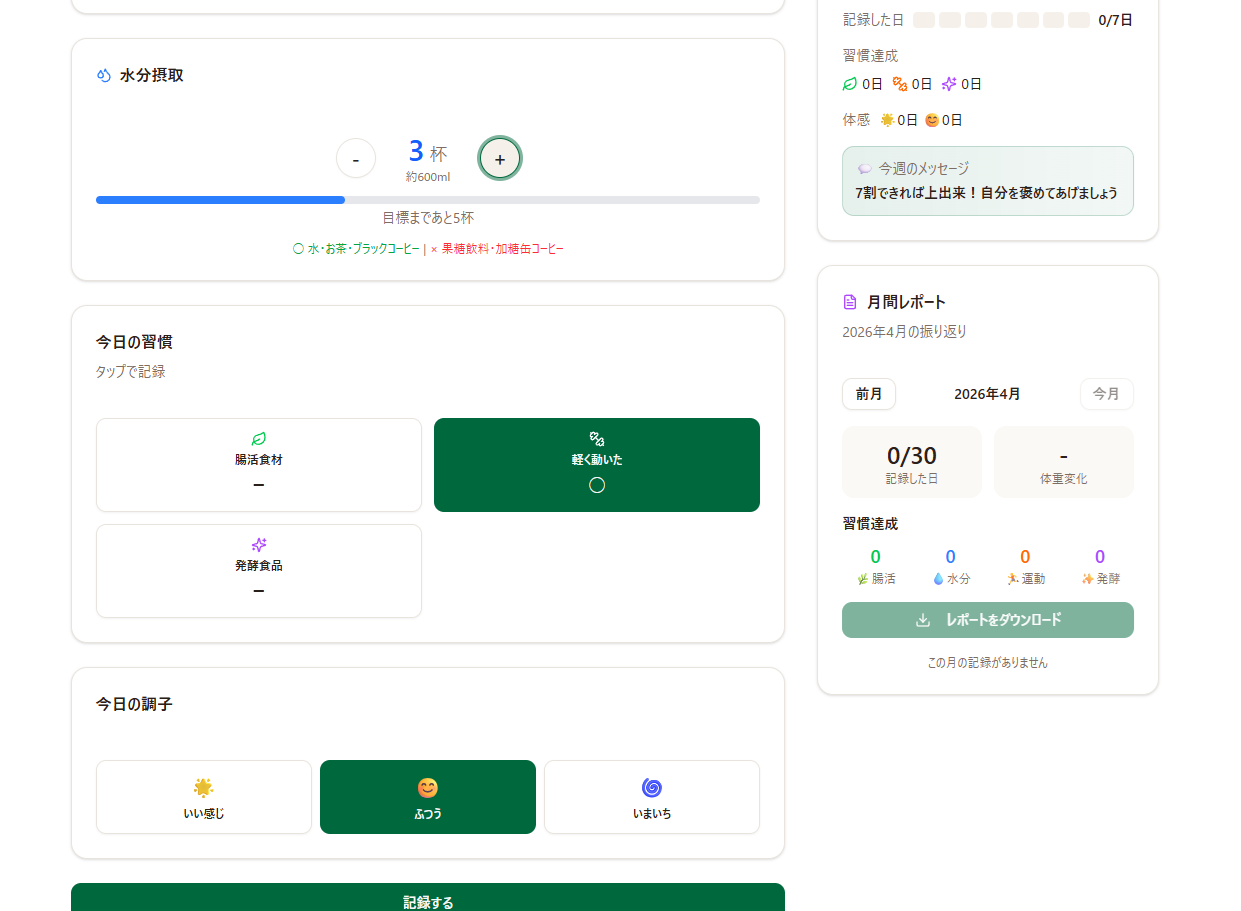Toggle the 腸活食材 habit card

pyautogui.click(x=259, y=465)
